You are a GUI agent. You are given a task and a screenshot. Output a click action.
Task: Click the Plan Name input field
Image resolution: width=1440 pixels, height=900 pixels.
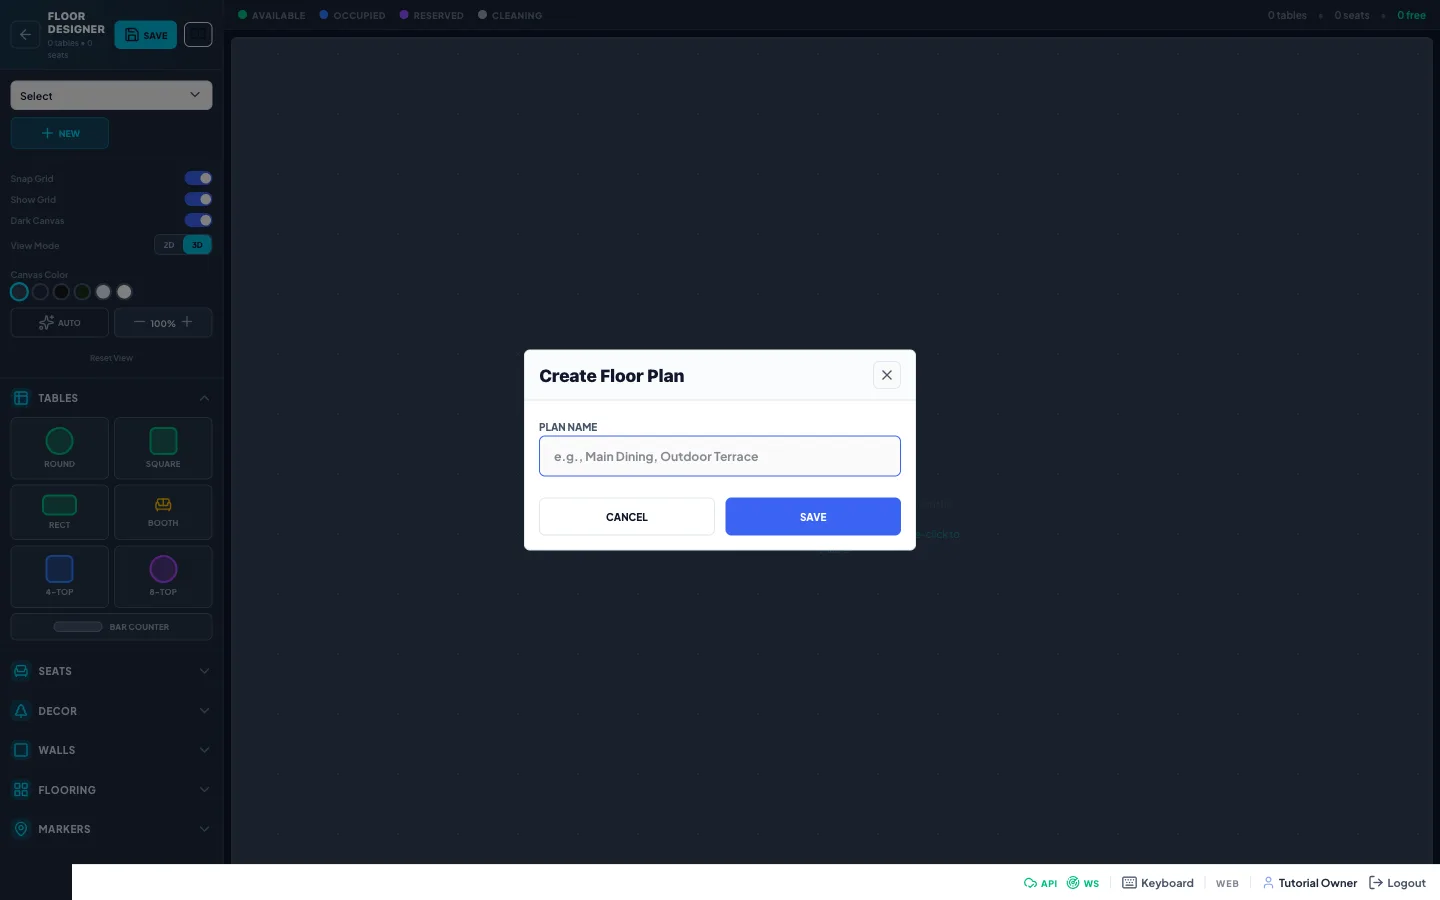point(720,456)
